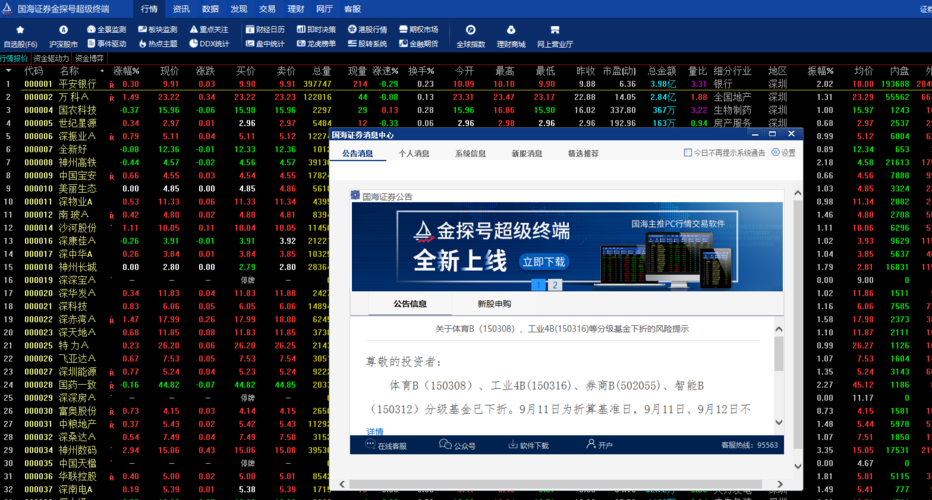Open the 交易 menu tab
Viewport: 932px width, 500px height.
(267, 8)
